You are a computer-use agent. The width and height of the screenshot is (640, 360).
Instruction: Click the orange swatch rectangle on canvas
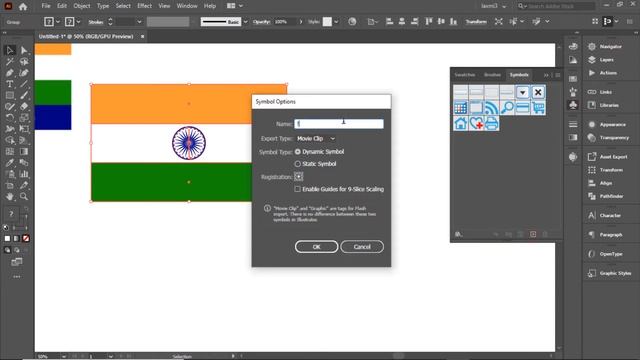point(53,49)
